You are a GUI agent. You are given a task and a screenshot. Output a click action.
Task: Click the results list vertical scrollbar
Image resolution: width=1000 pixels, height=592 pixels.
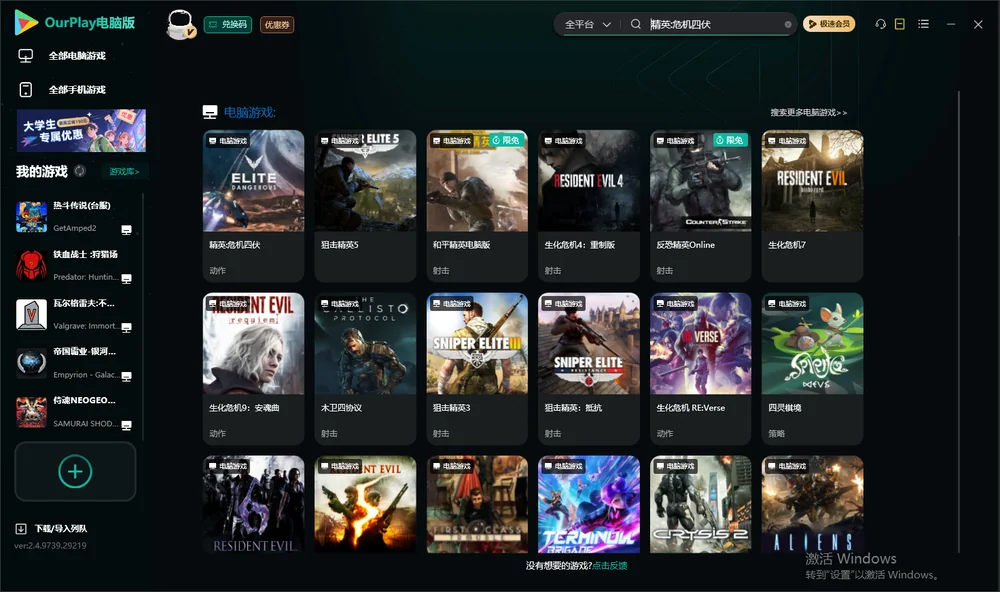pyautogui.click(x=958, y=322)
